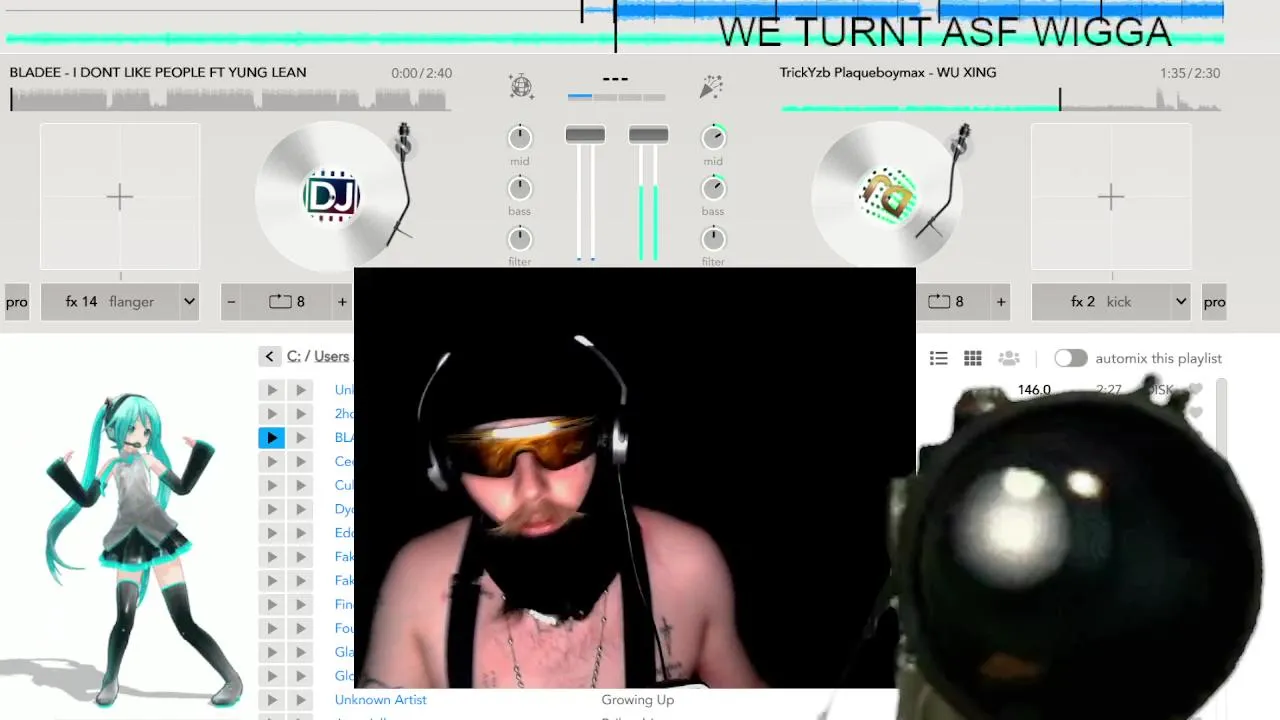
Task: Click the right deck spinning vinyl
Action: [x=888, y=196]
